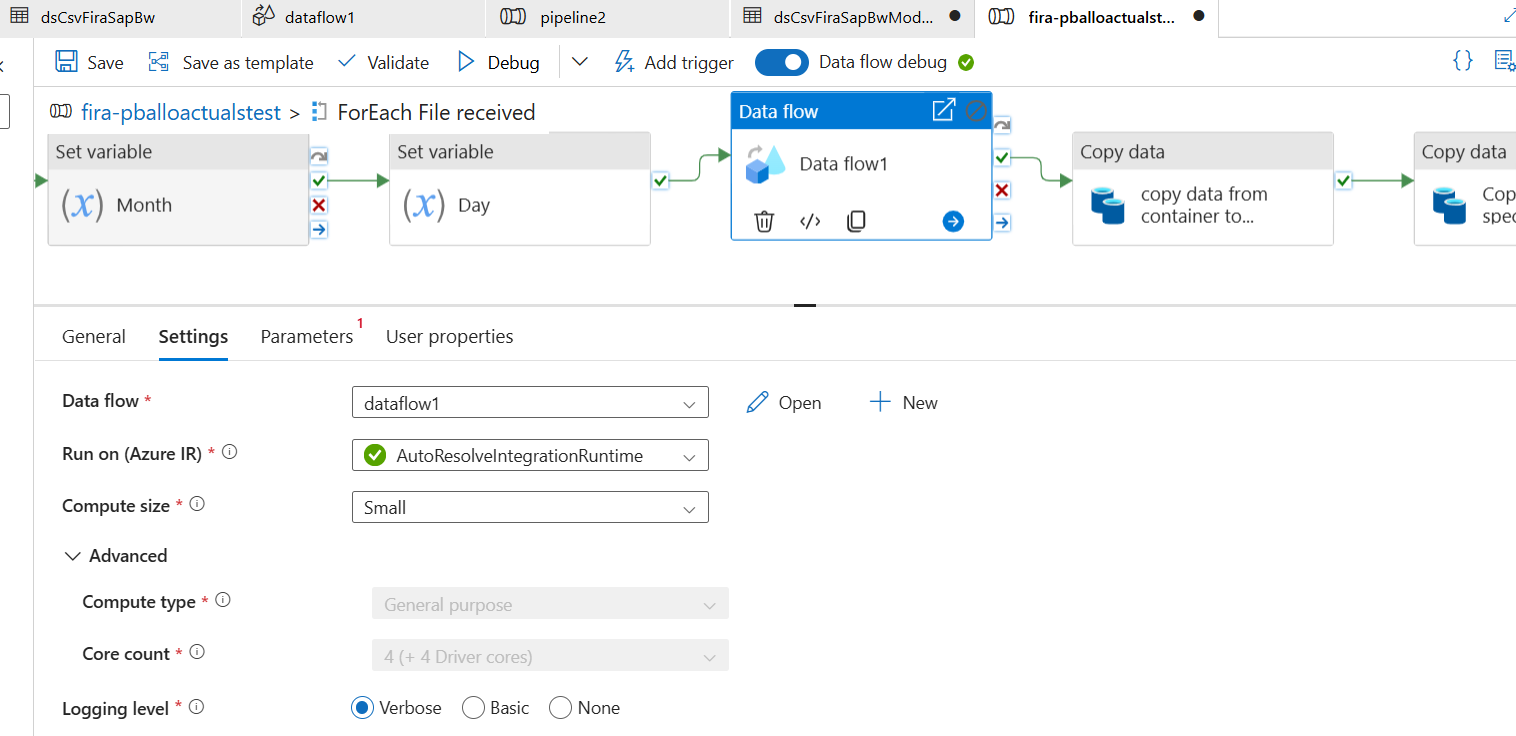Click Data flow success green check connector

pos(1002,158)
